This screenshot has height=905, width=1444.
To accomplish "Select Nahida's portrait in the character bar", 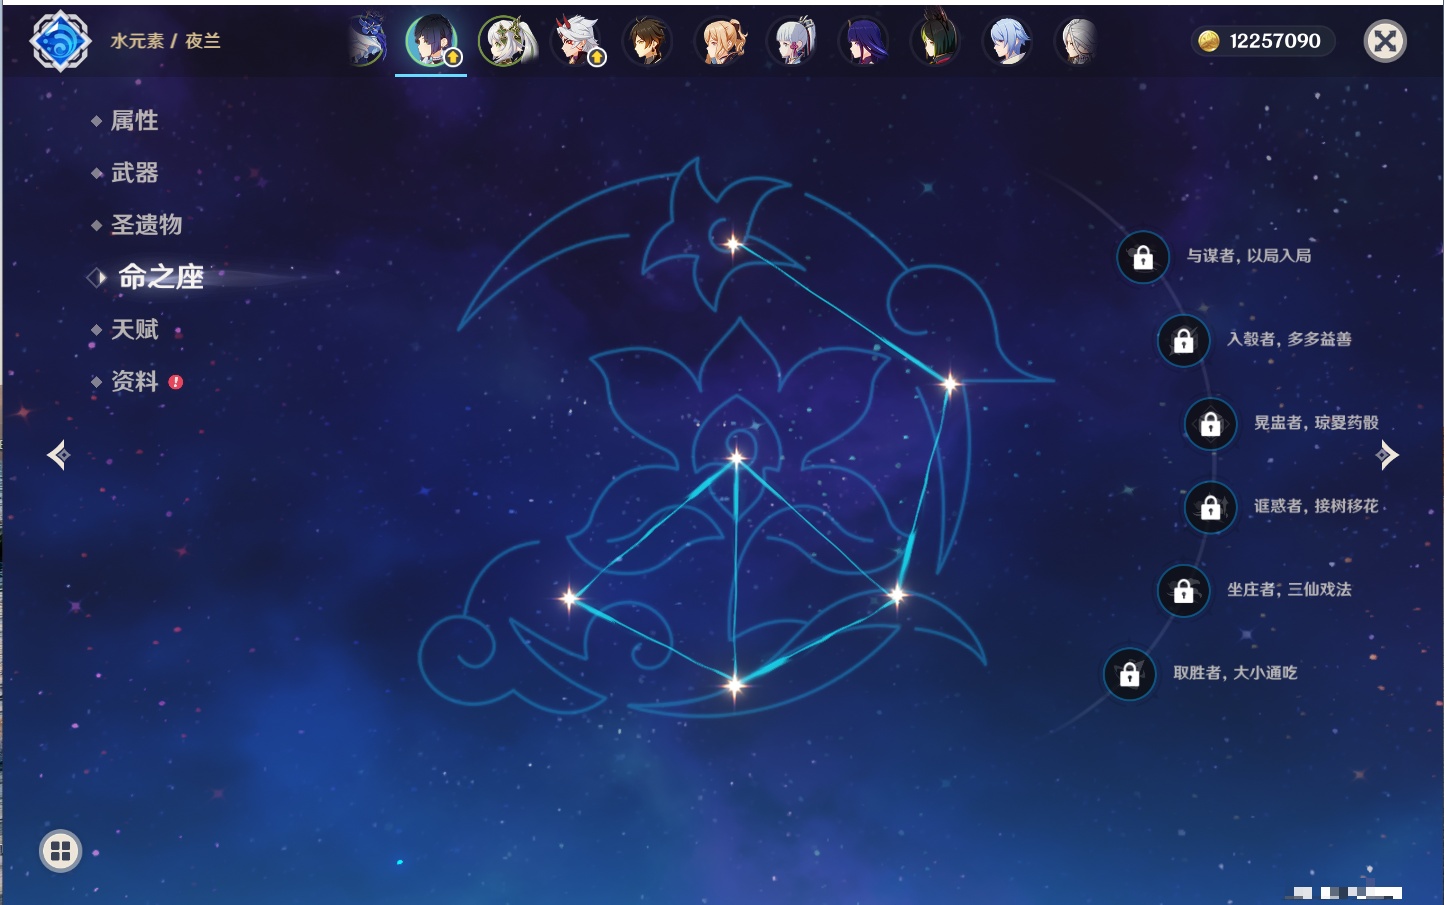I will [507, 42].
